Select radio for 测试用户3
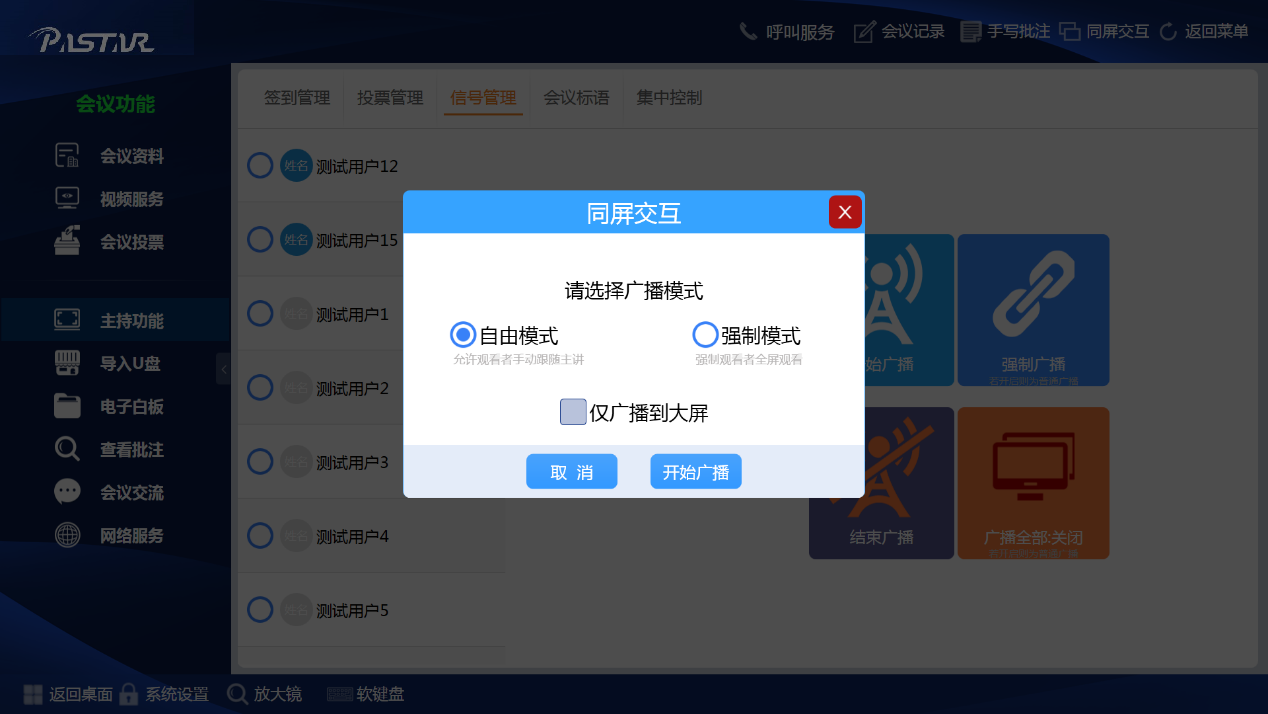Image resolution: width=1268 pixels, height=714 pixels. [x=260, y=462]
